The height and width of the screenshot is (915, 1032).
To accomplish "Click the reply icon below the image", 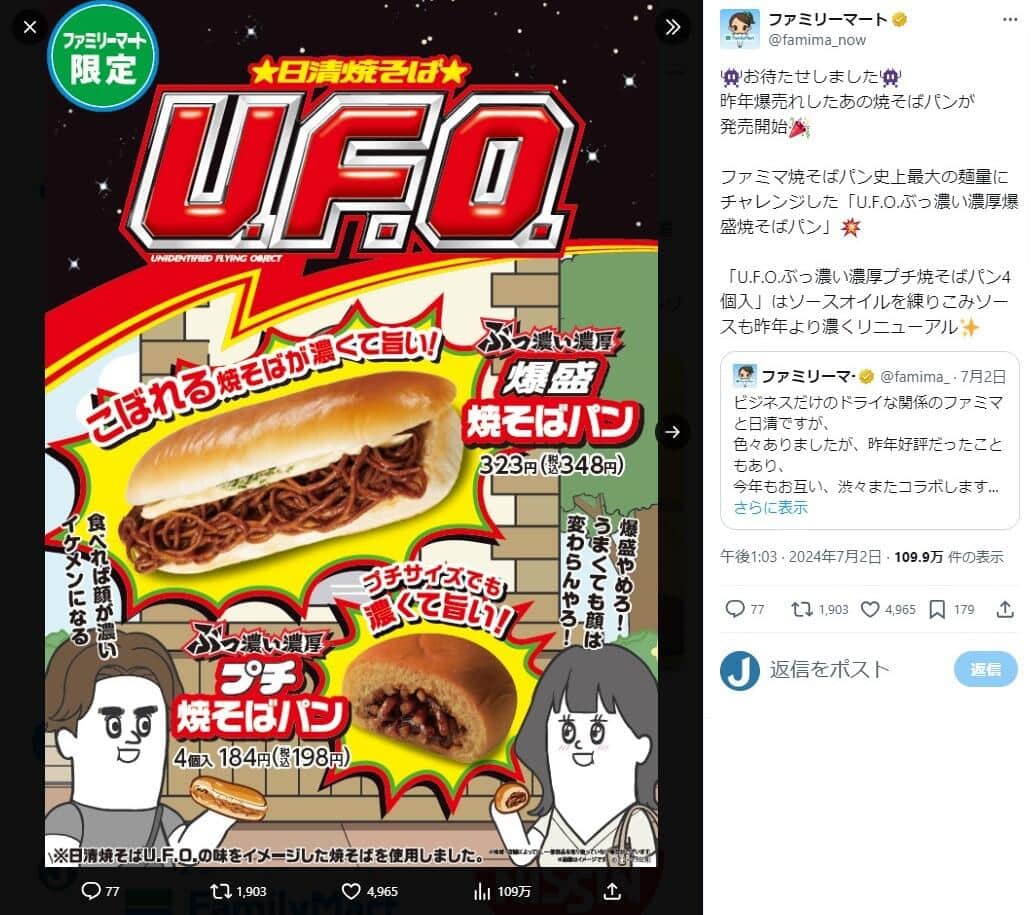I will pos(90,891).
